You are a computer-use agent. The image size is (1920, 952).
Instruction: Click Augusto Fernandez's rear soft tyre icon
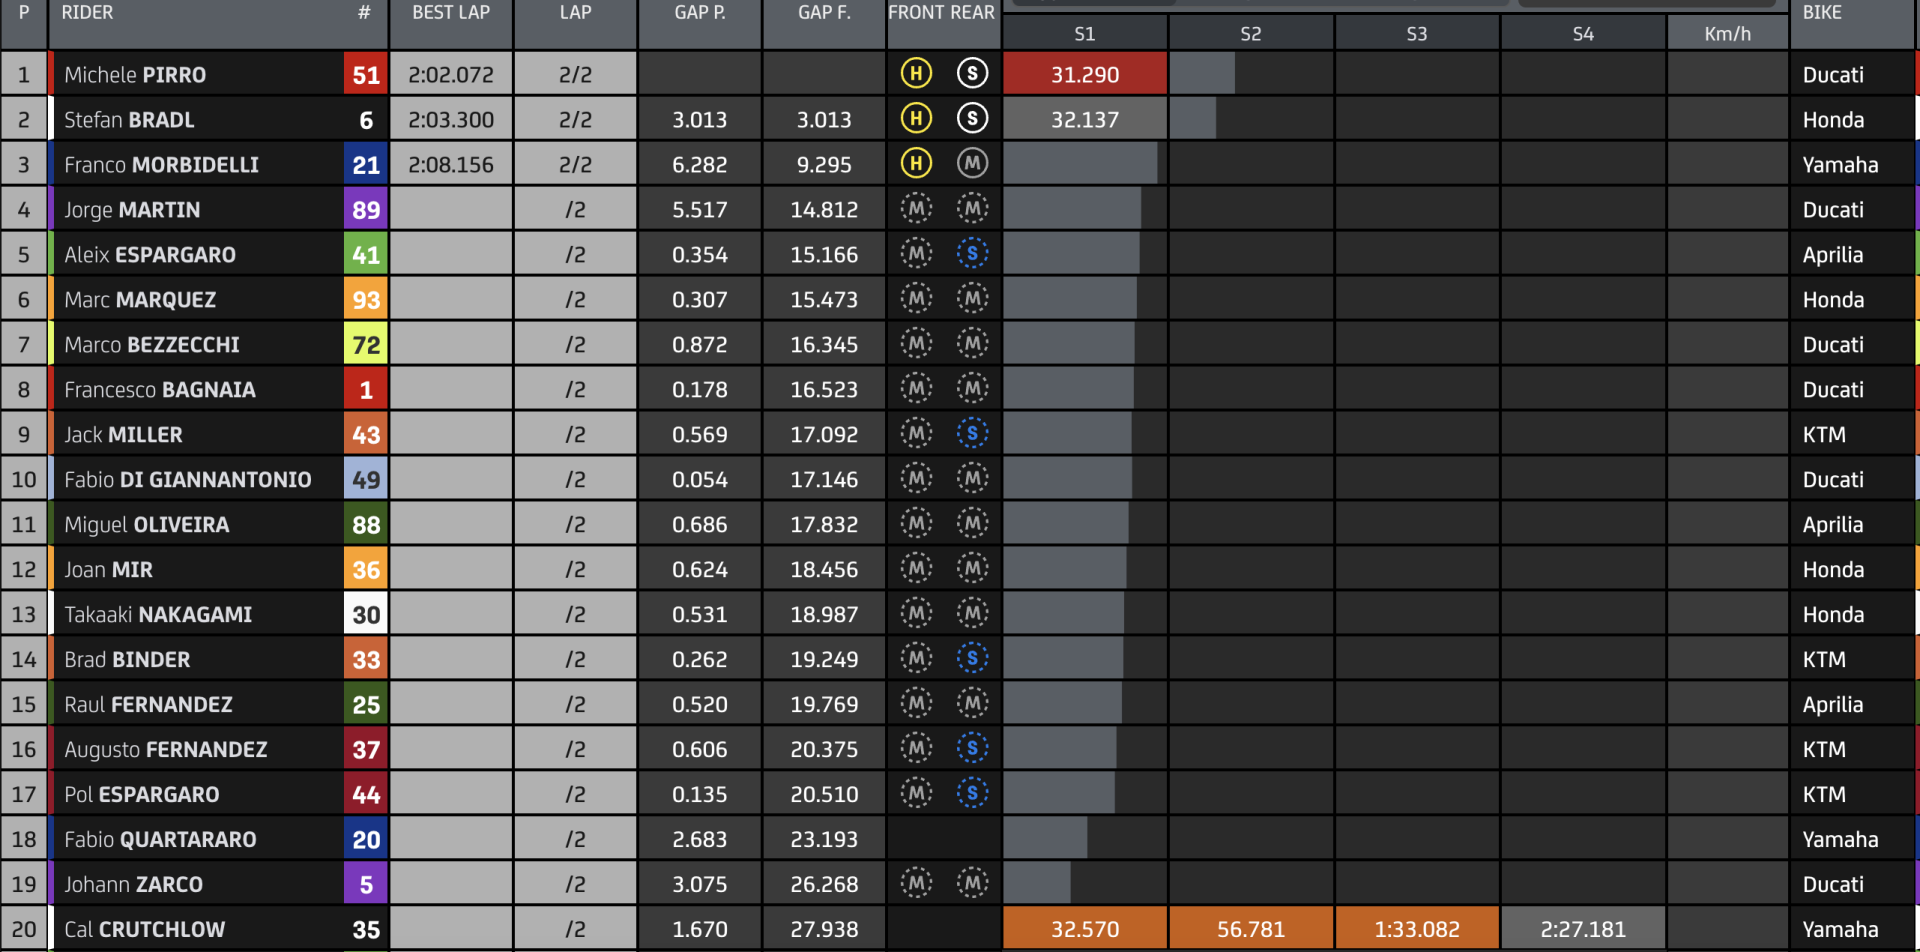(x=972, y=749)
